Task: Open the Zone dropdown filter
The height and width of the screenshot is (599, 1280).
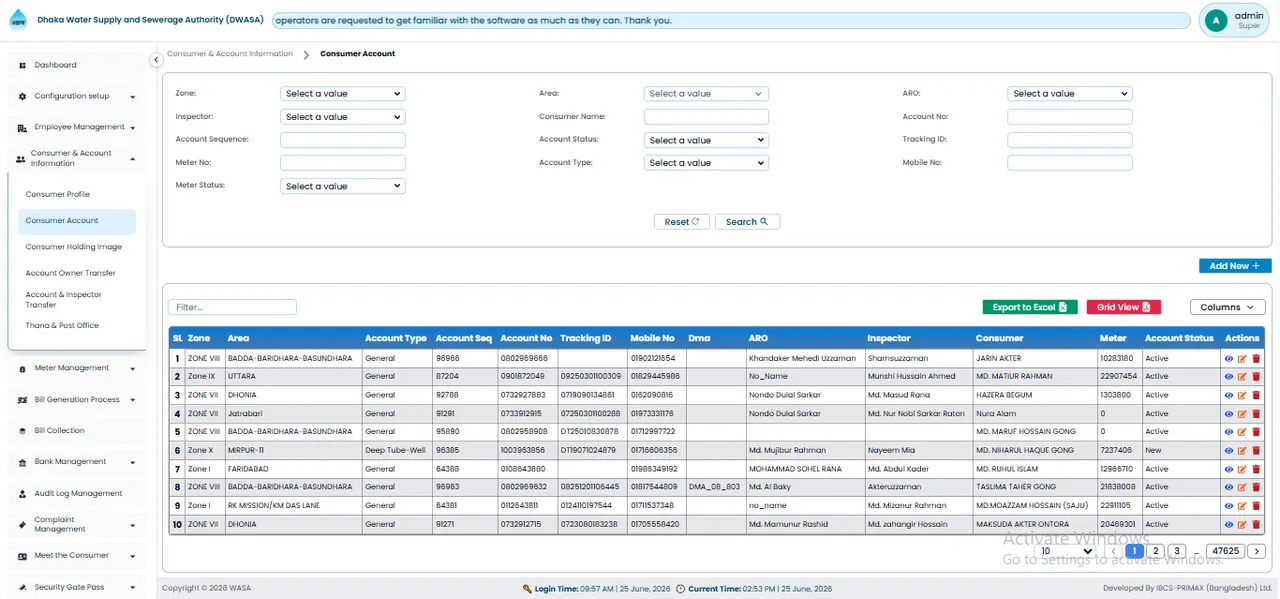Action: click(342, 94)
